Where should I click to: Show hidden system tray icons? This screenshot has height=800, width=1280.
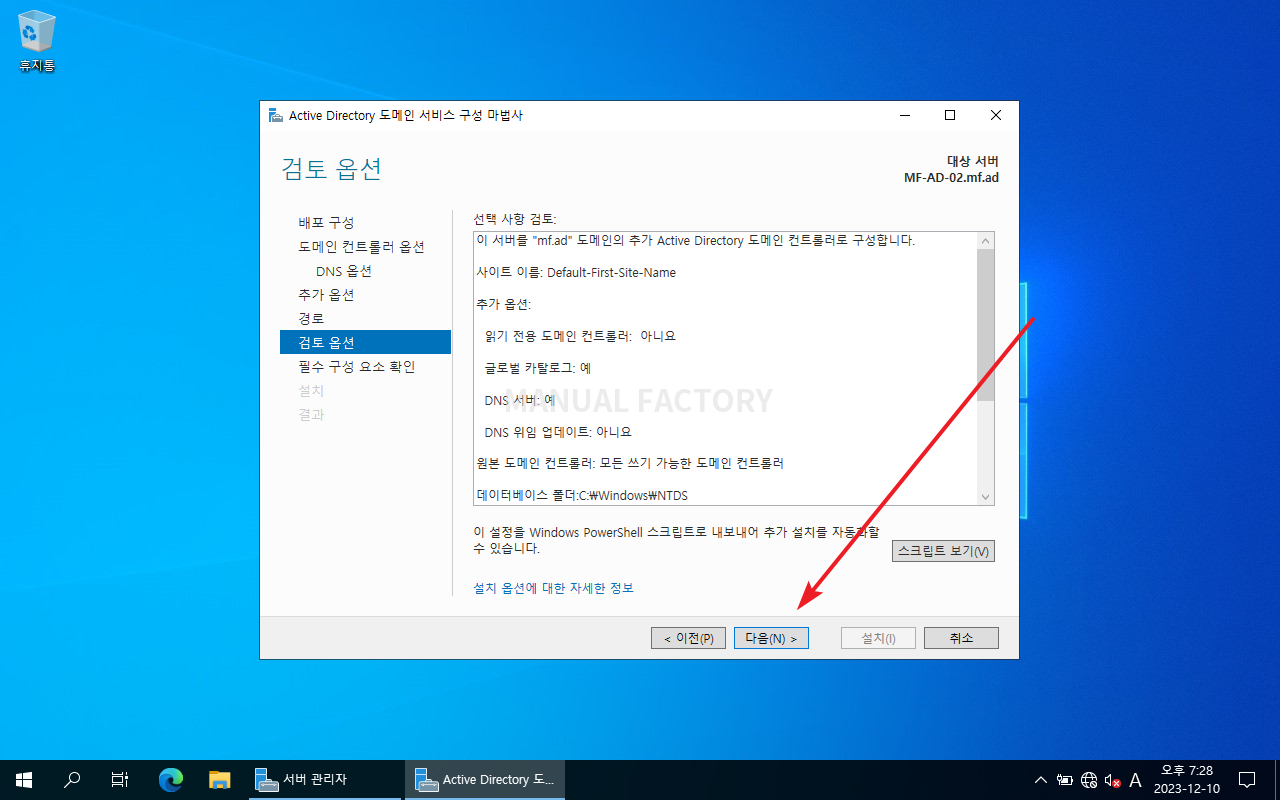pos(1041,780)
